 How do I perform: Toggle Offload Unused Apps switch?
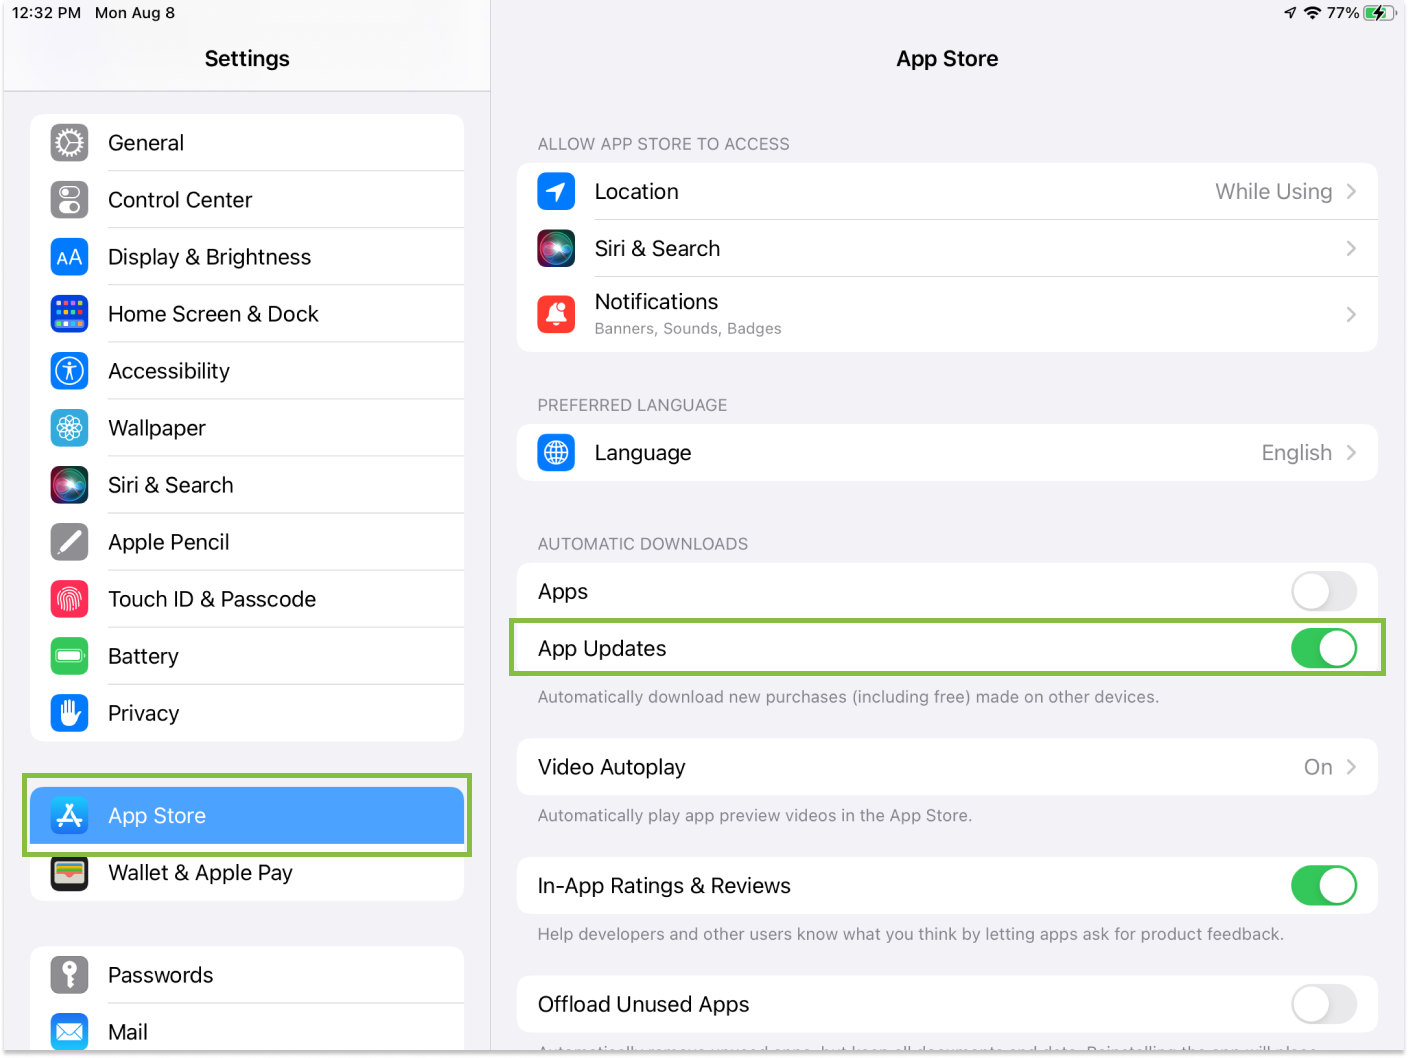(x=1323, y=1004)
